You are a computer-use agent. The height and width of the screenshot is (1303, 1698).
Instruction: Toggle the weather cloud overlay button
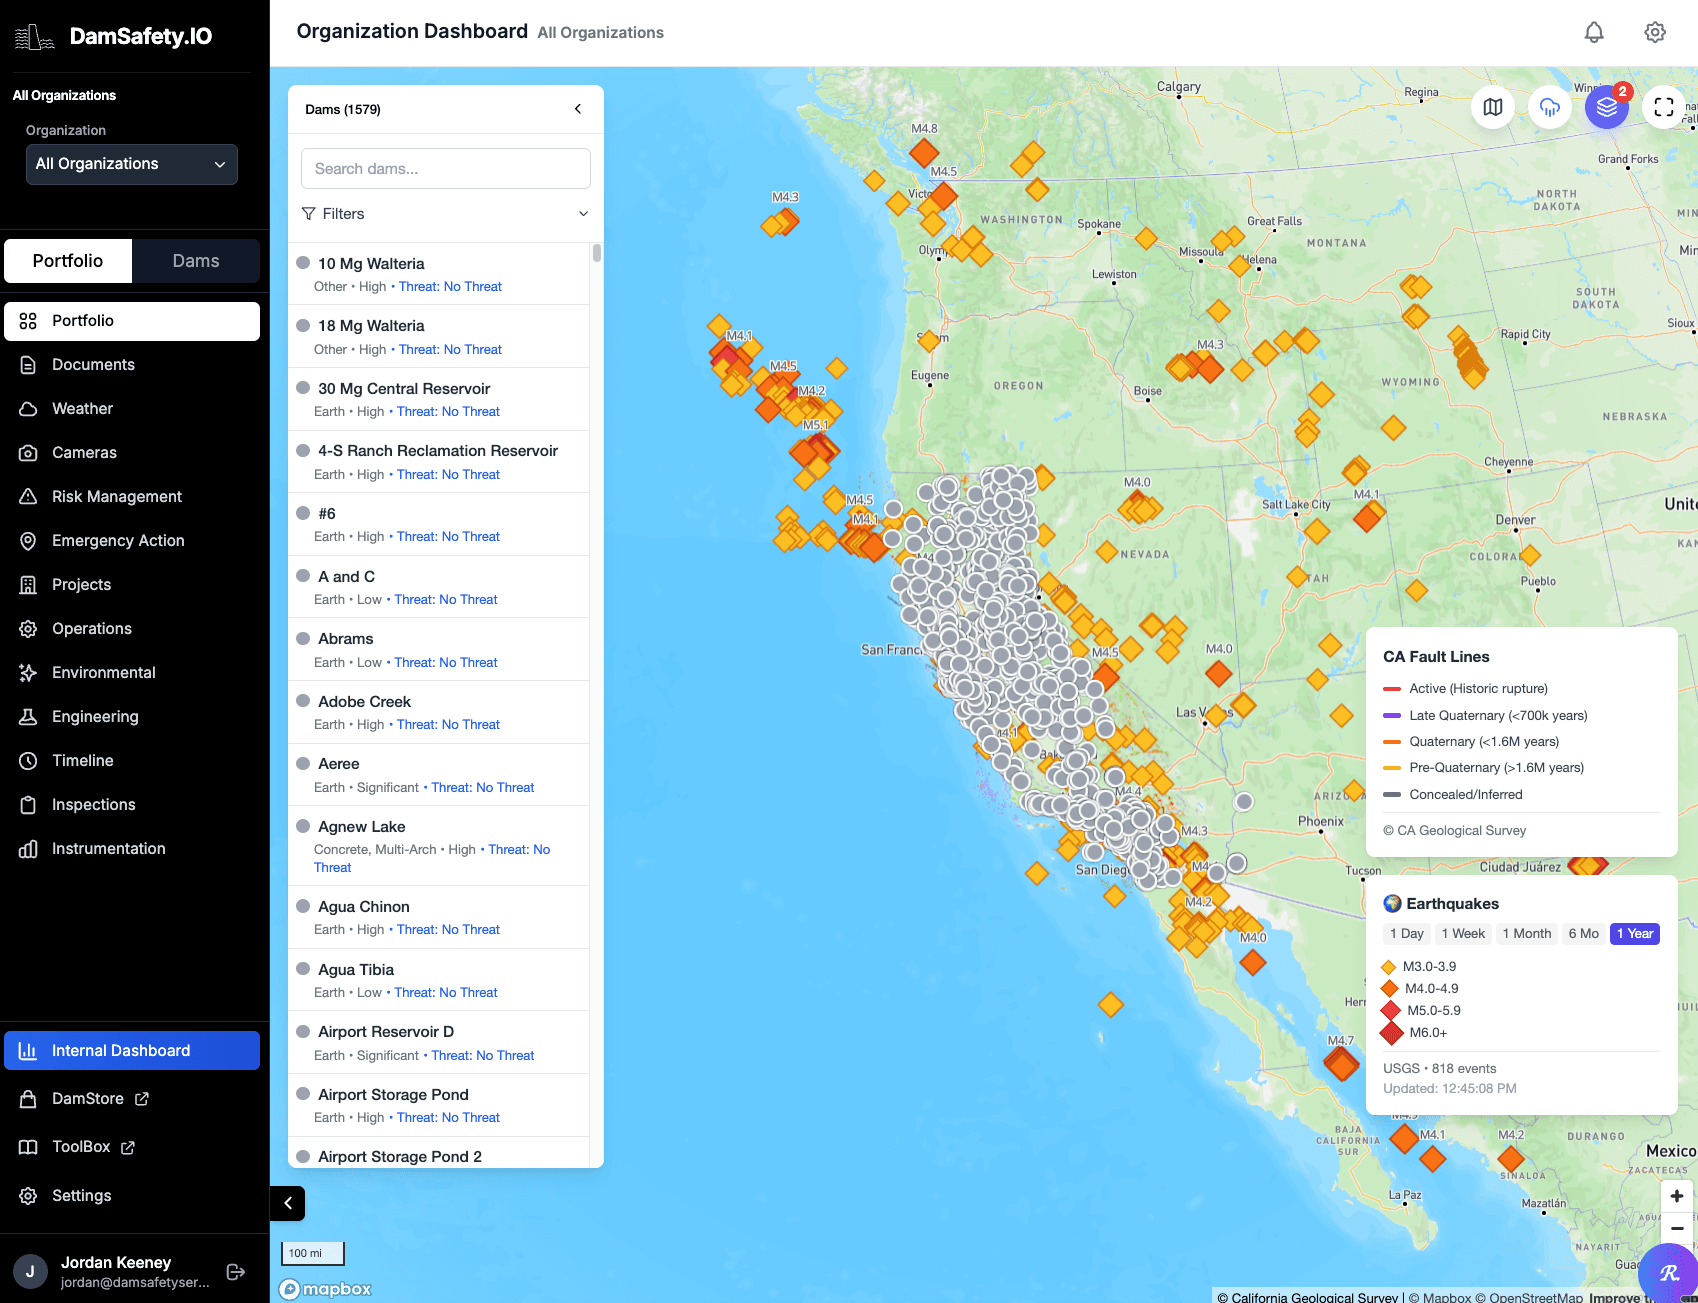tap(1550, 107)
